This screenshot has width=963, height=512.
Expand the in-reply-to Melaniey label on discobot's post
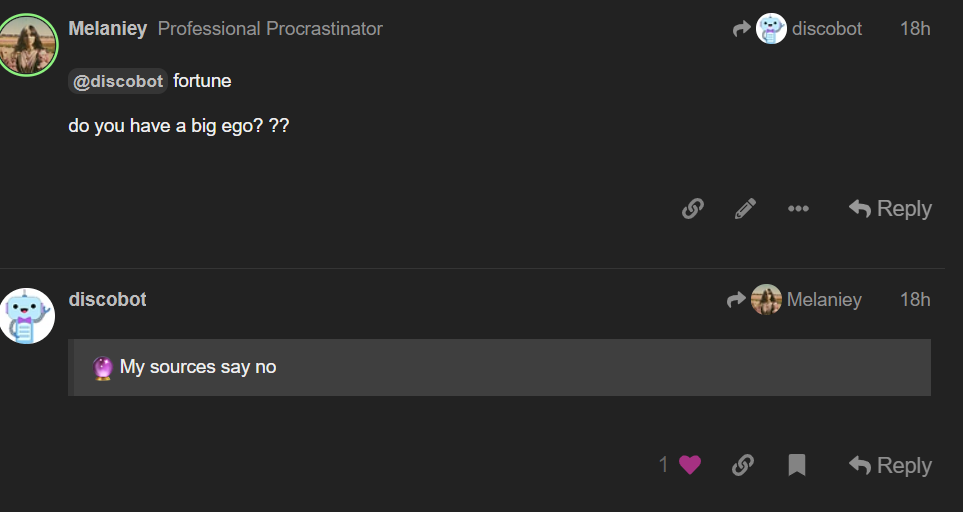(823, 300)
